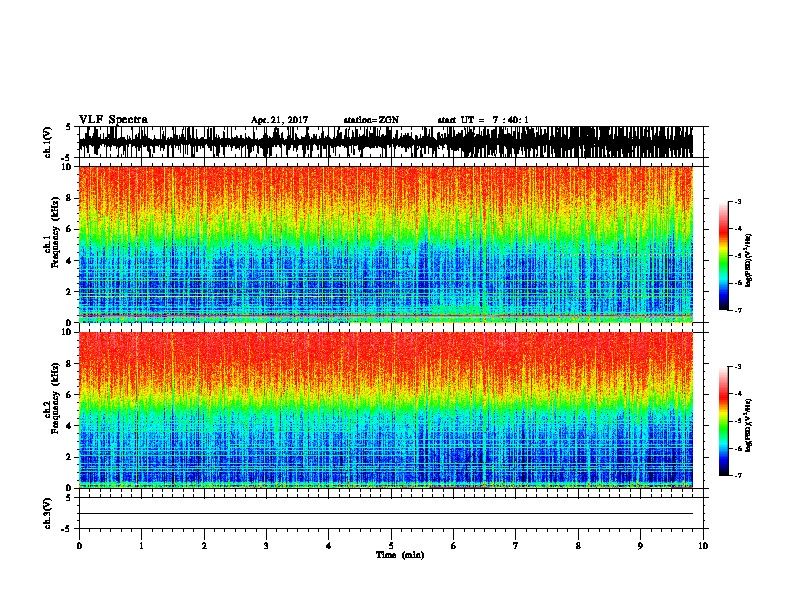Click the 'VLF Spectra' plot title
Image resolution: width=792 pixels, height=612 pixels.
(113, 120)
